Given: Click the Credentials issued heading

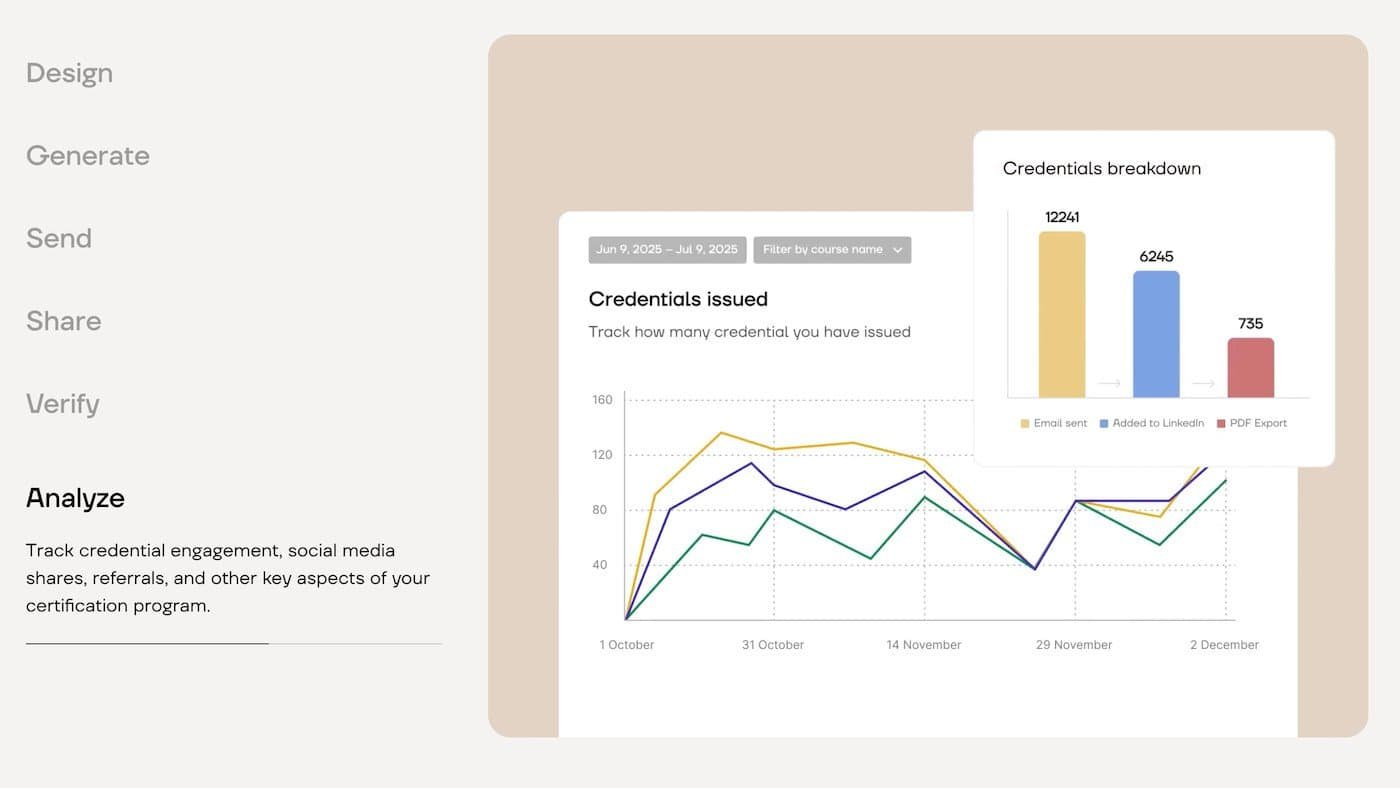Looking at the screenshot, I should pos(678,298).
